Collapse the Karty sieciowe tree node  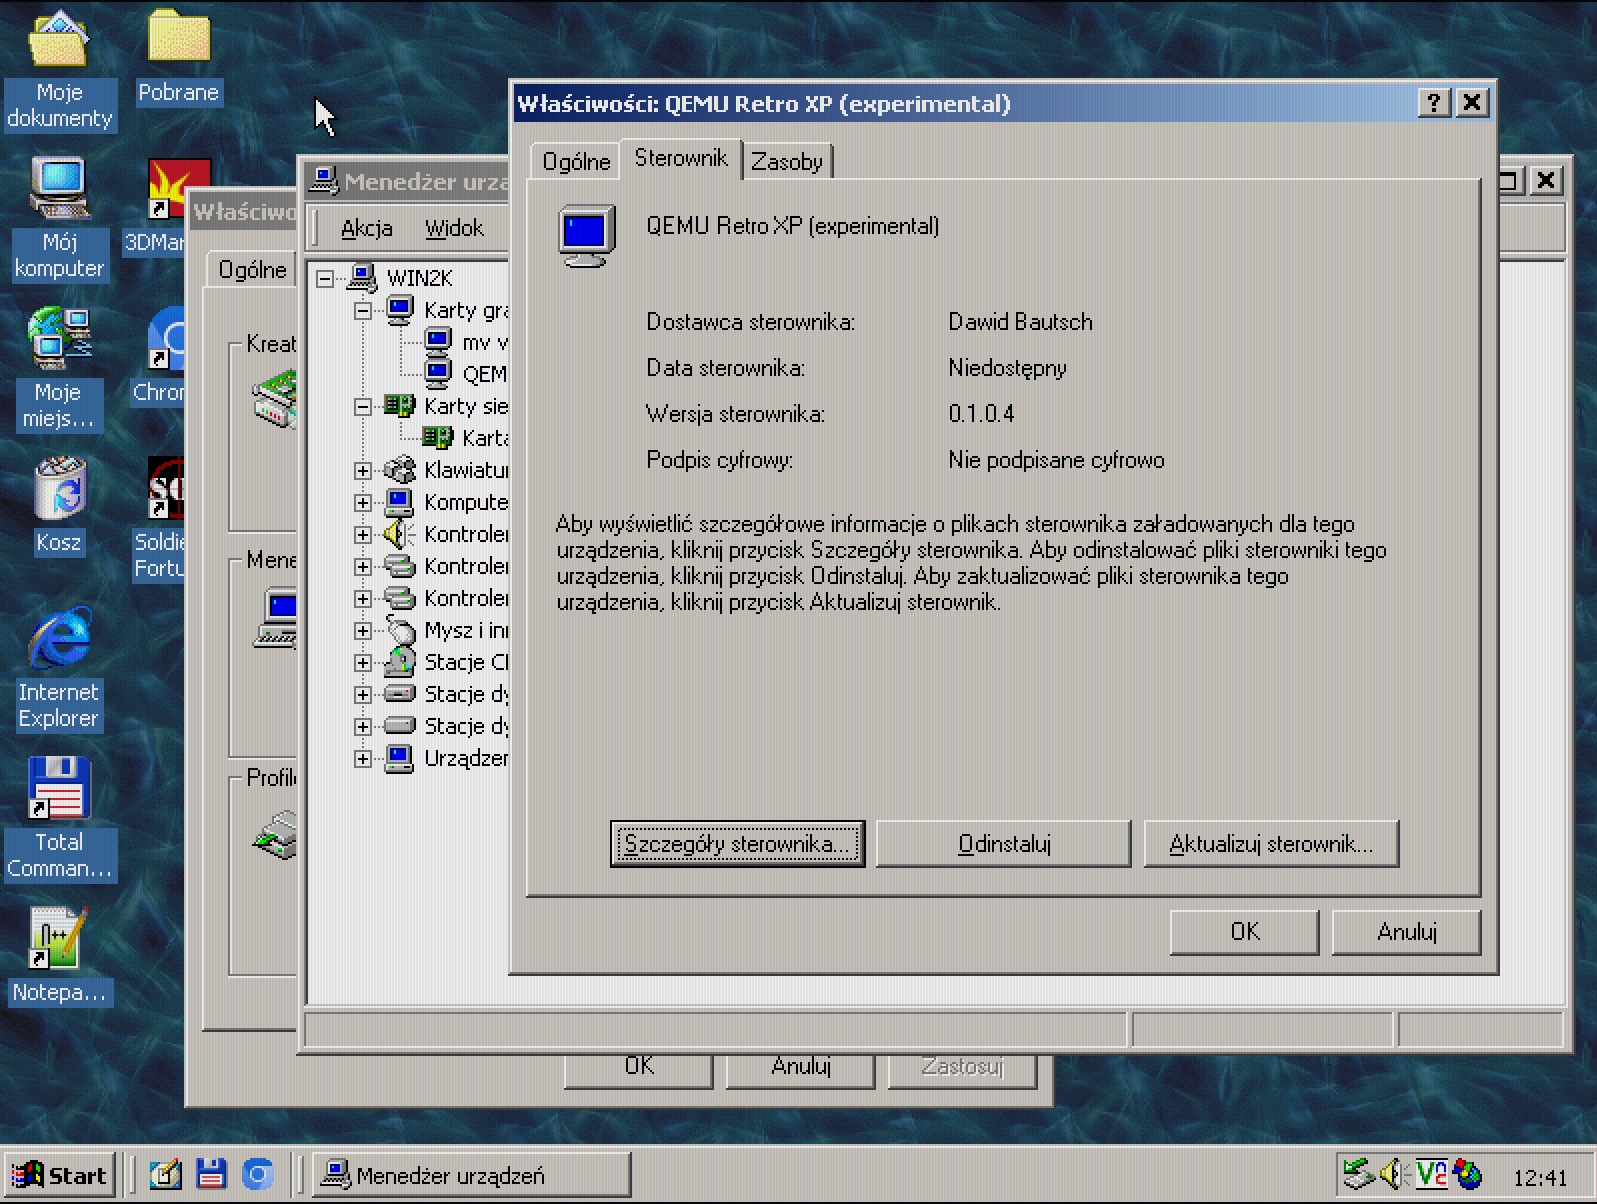(x=363, y=407)
